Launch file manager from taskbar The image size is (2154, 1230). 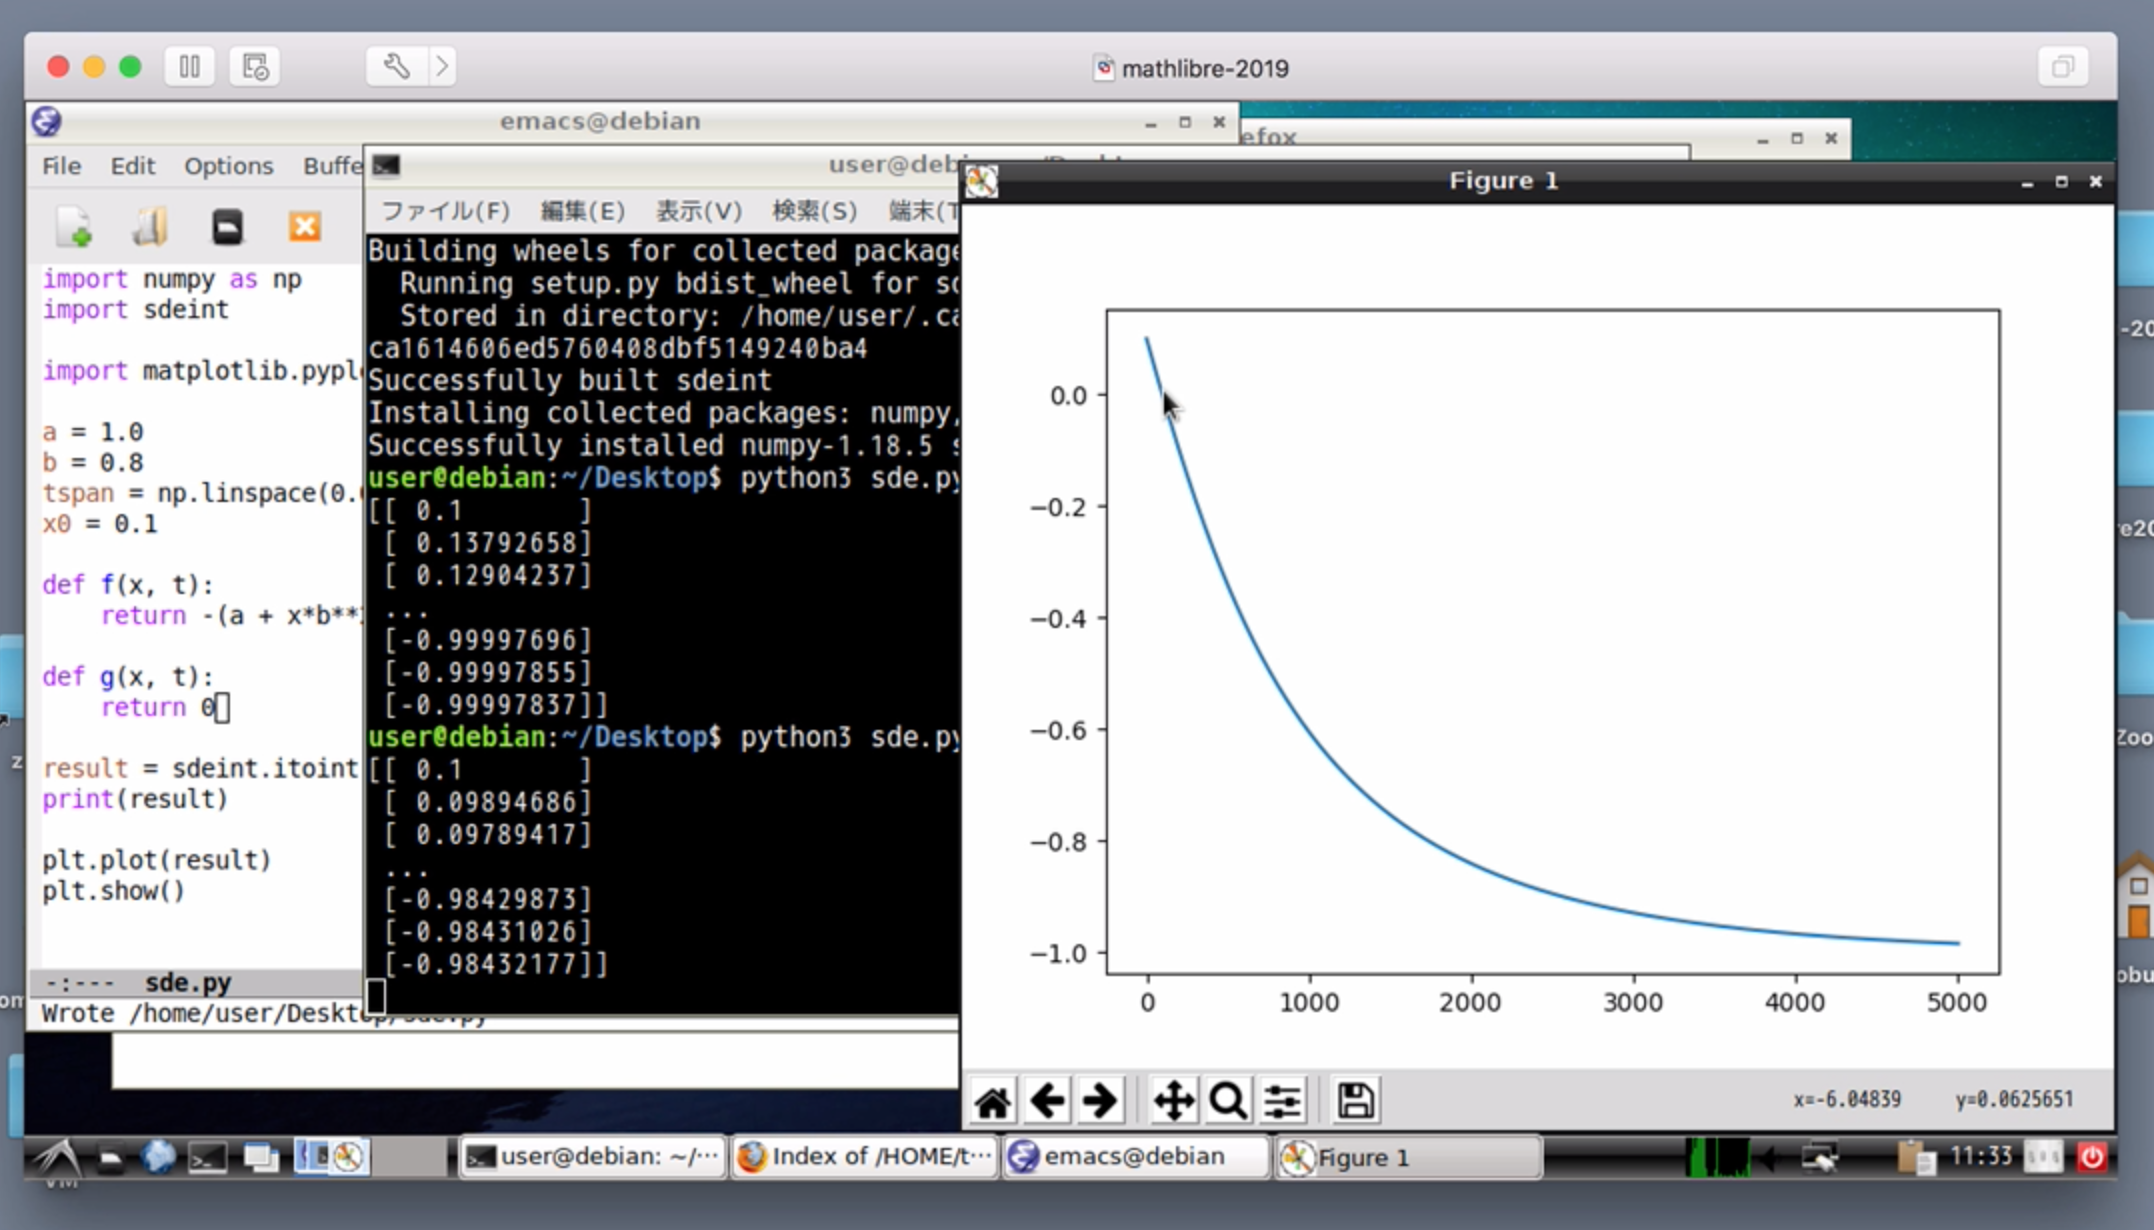(x=111, y=1158)
